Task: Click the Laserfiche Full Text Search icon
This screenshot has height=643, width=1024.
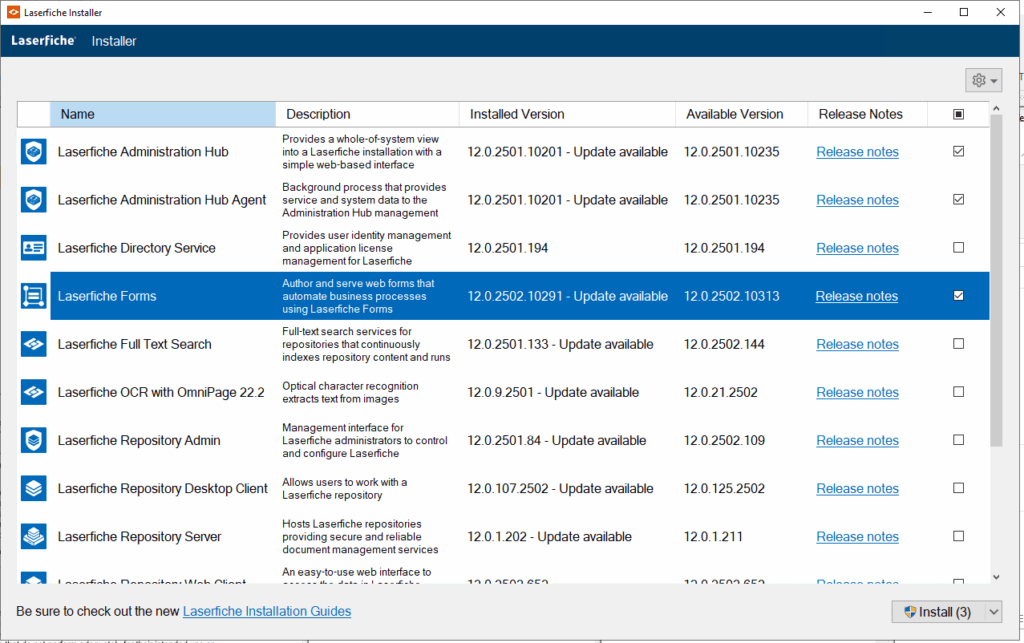Action: coord(34,344)
